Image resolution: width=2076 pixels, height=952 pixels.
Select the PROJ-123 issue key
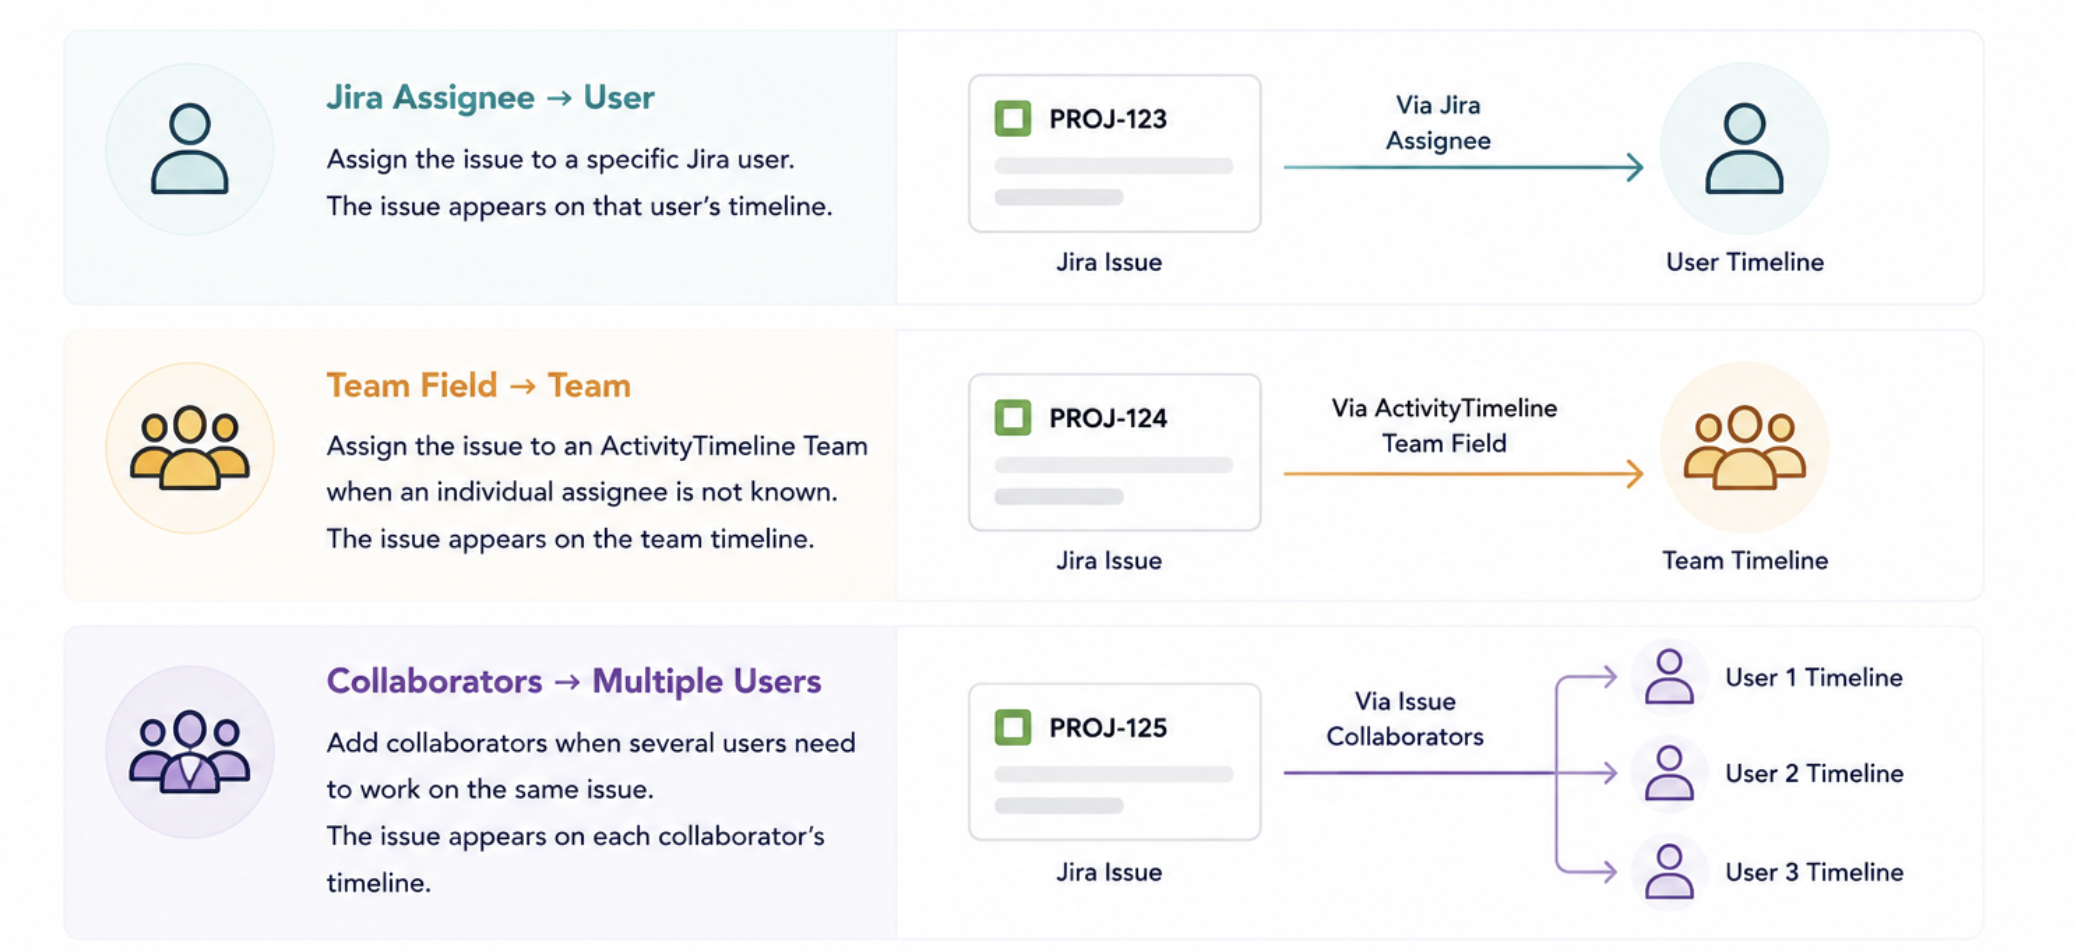point(1108,119)
